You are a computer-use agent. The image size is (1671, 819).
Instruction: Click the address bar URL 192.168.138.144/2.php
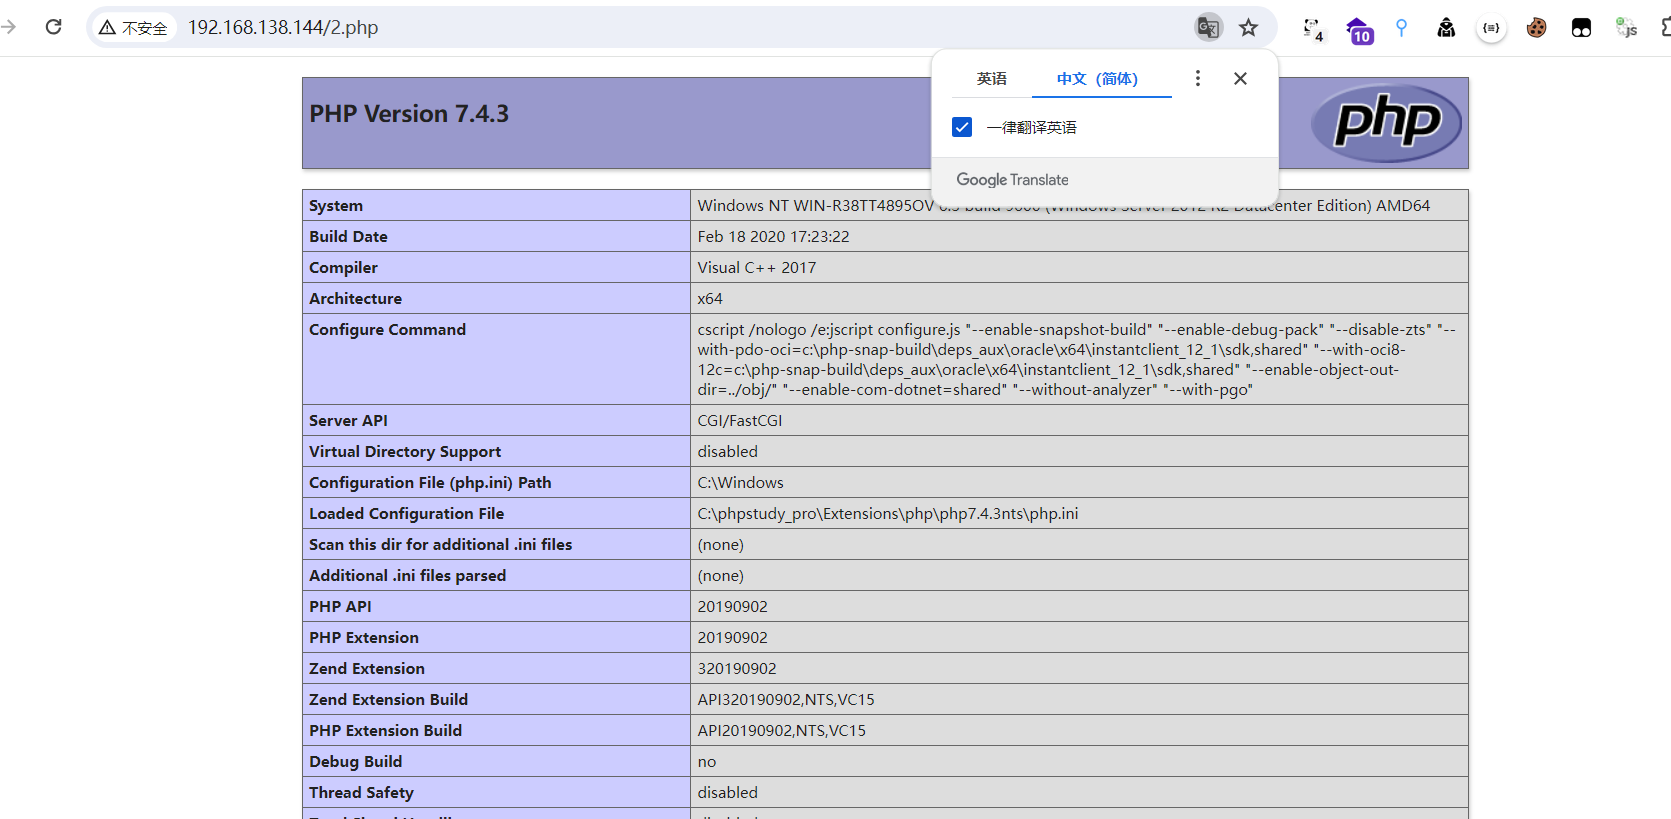(x=283, y=28)
